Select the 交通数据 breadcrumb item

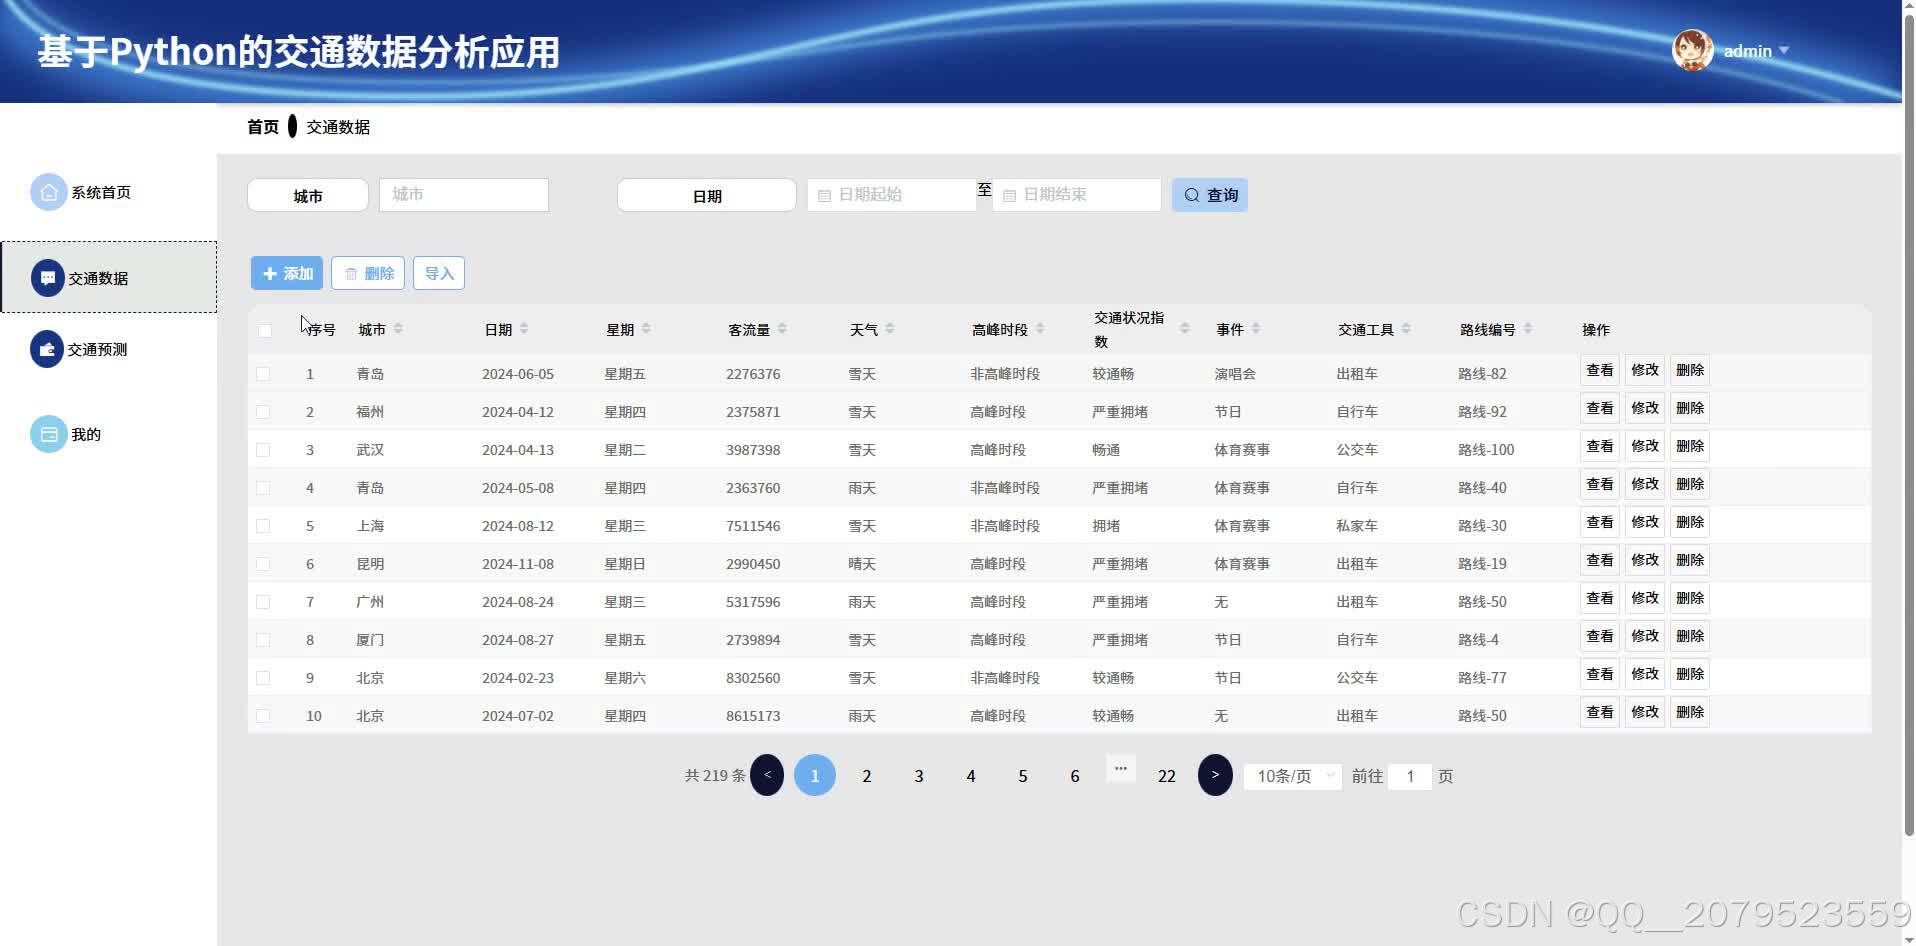[336, 126]
